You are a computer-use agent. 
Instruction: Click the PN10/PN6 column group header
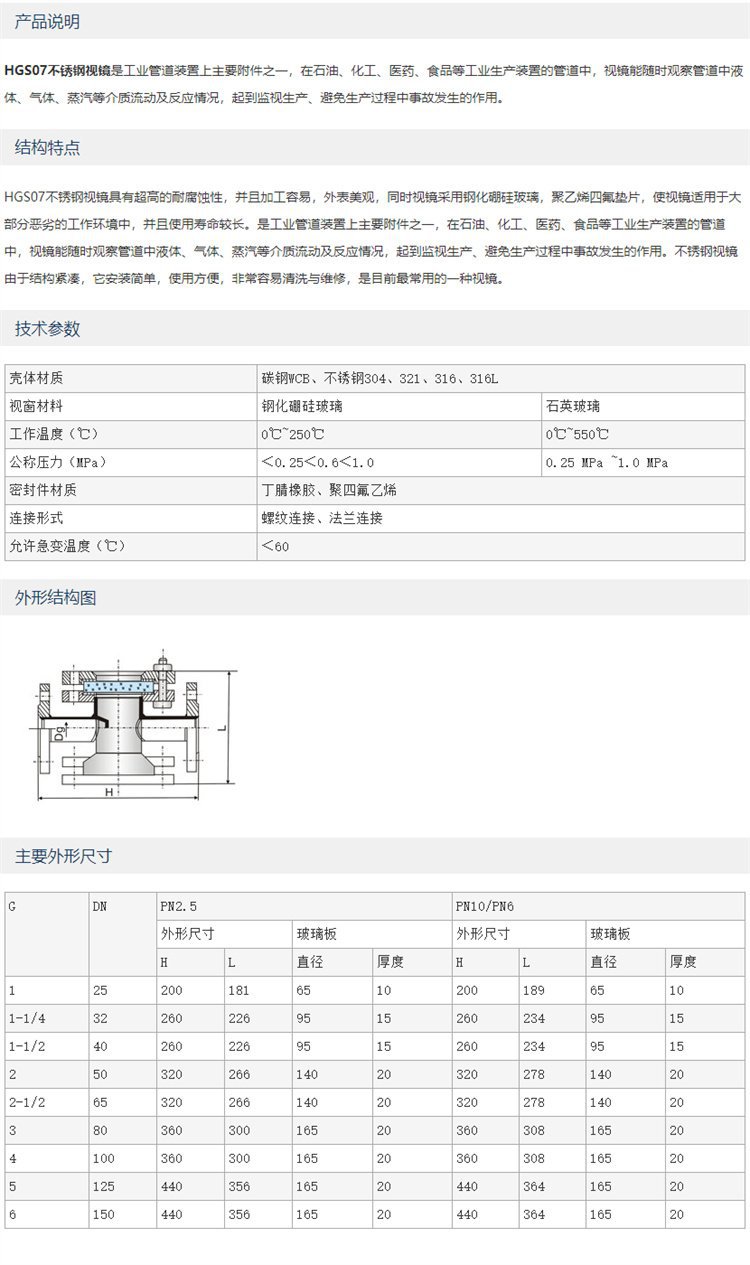[x=598, y=906]
